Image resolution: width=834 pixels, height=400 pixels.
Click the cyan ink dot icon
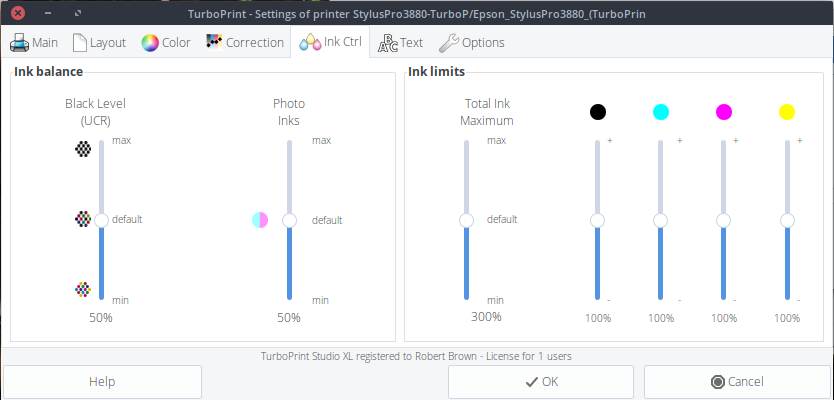coord(661,111)
